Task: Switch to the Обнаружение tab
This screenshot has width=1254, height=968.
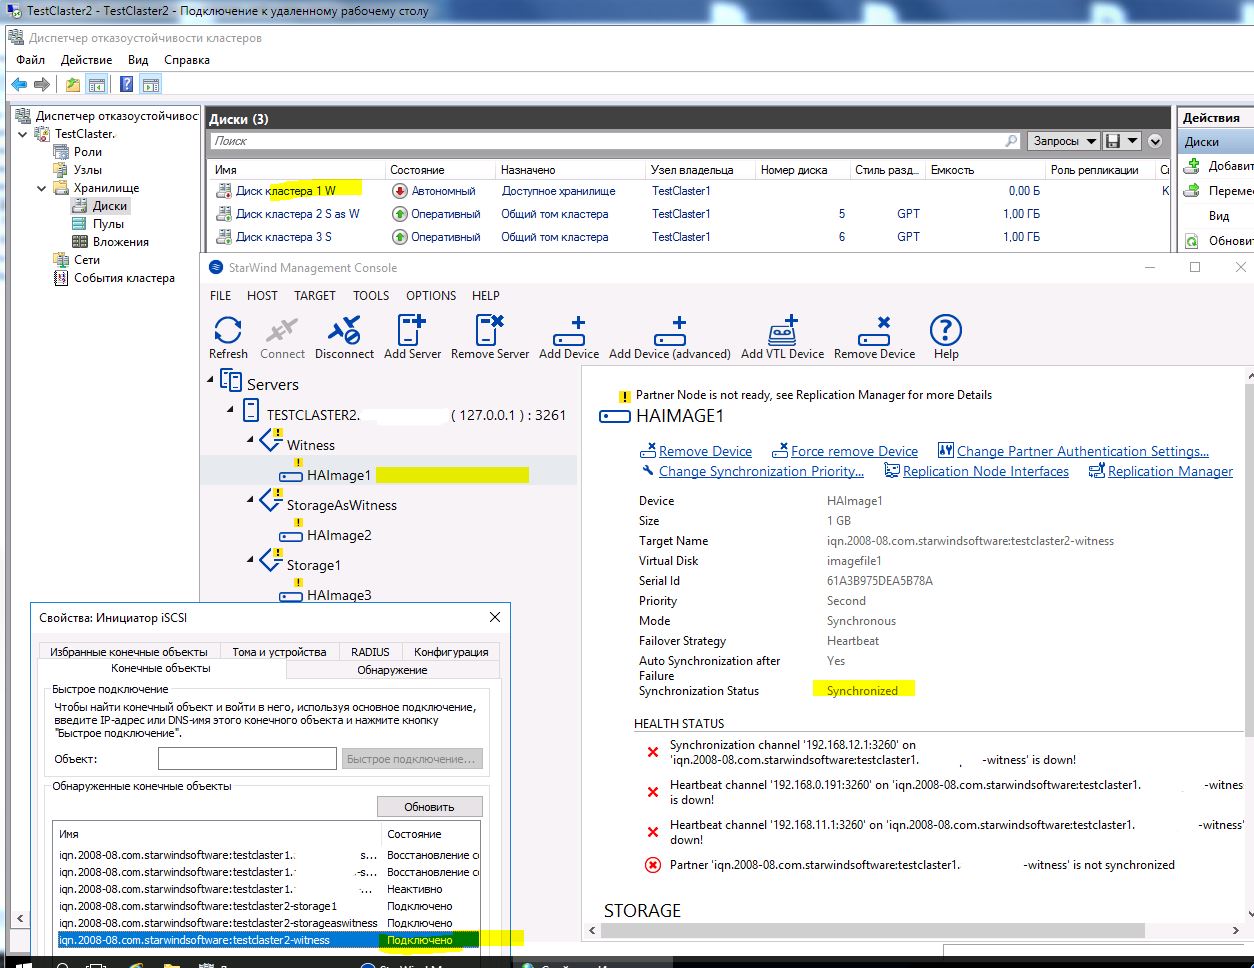Action: (392, 670)
